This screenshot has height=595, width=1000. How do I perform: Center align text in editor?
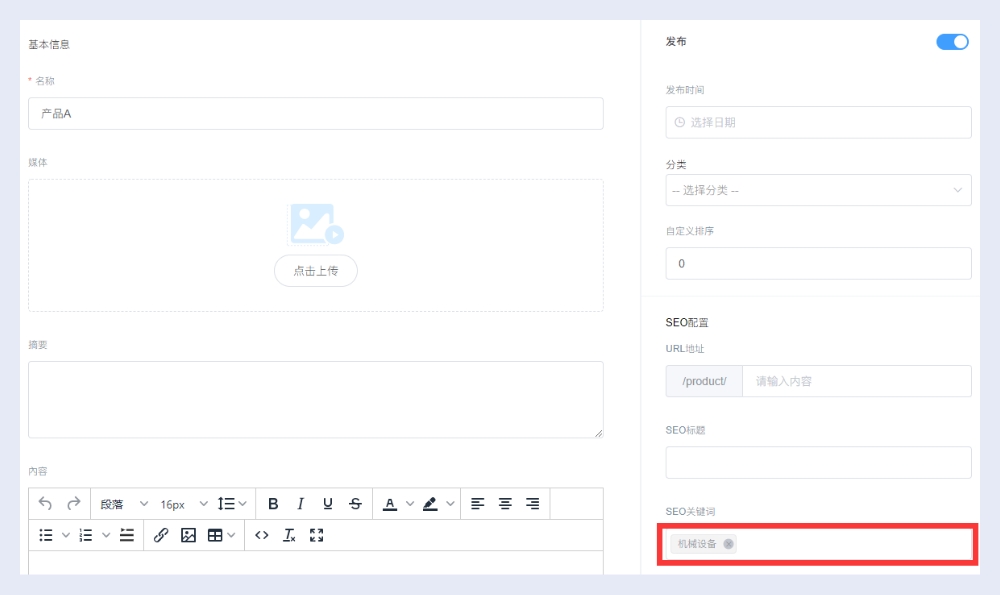[505, 504]
